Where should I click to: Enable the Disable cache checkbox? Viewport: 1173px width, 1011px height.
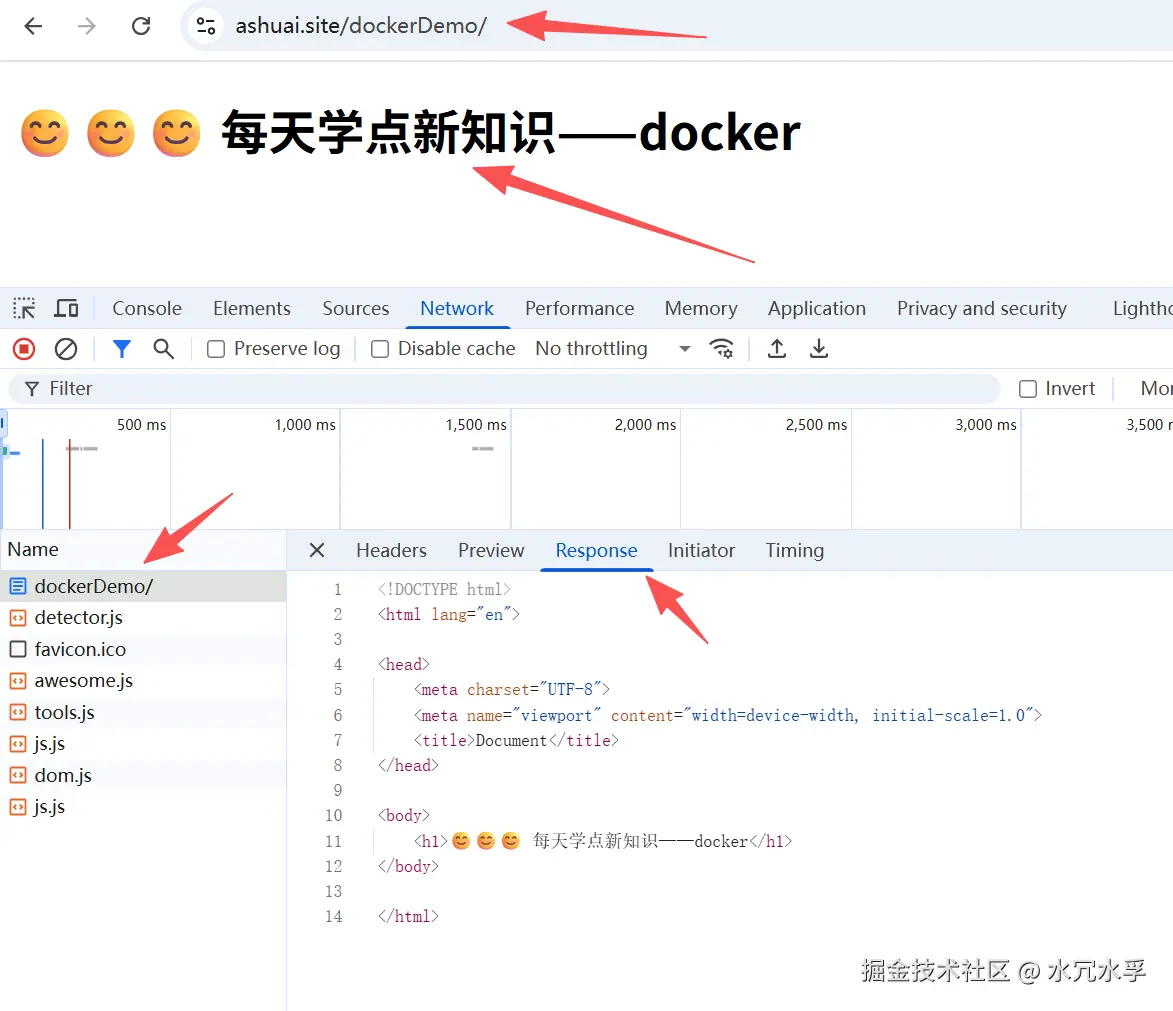click(x=380, y=349)
